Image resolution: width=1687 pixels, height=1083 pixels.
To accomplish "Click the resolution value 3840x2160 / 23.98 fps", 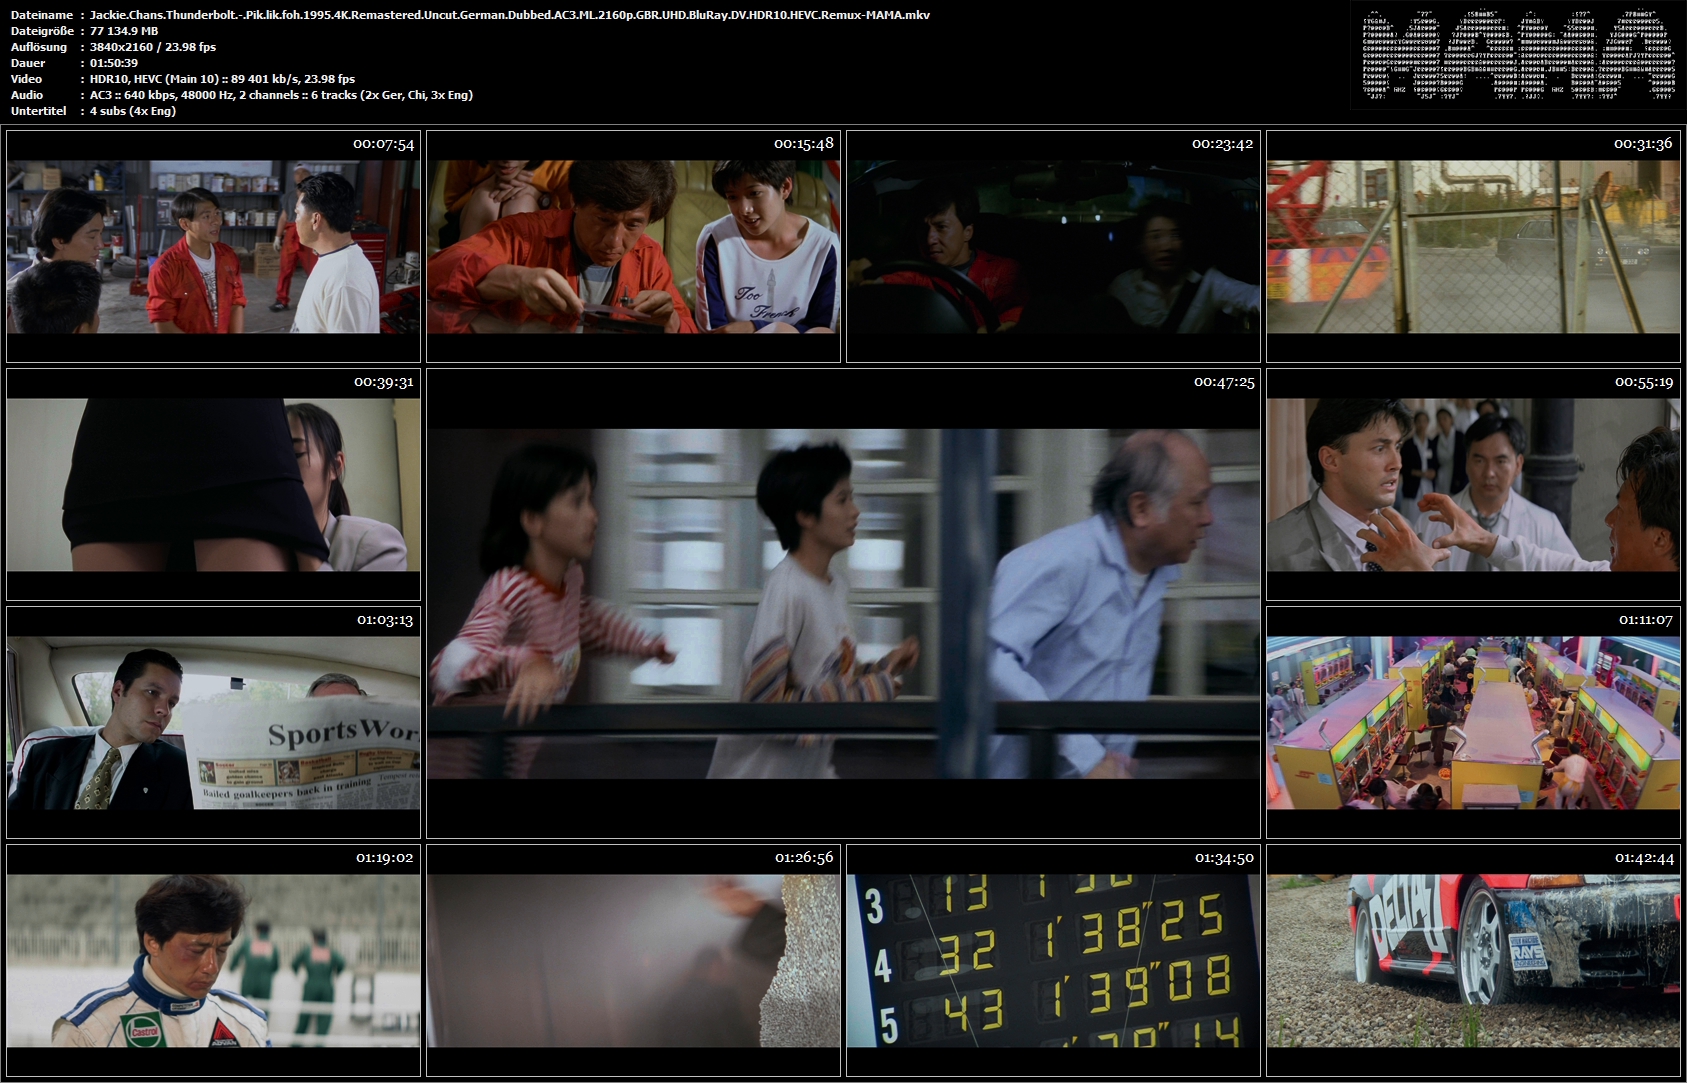I will (153, 47).
